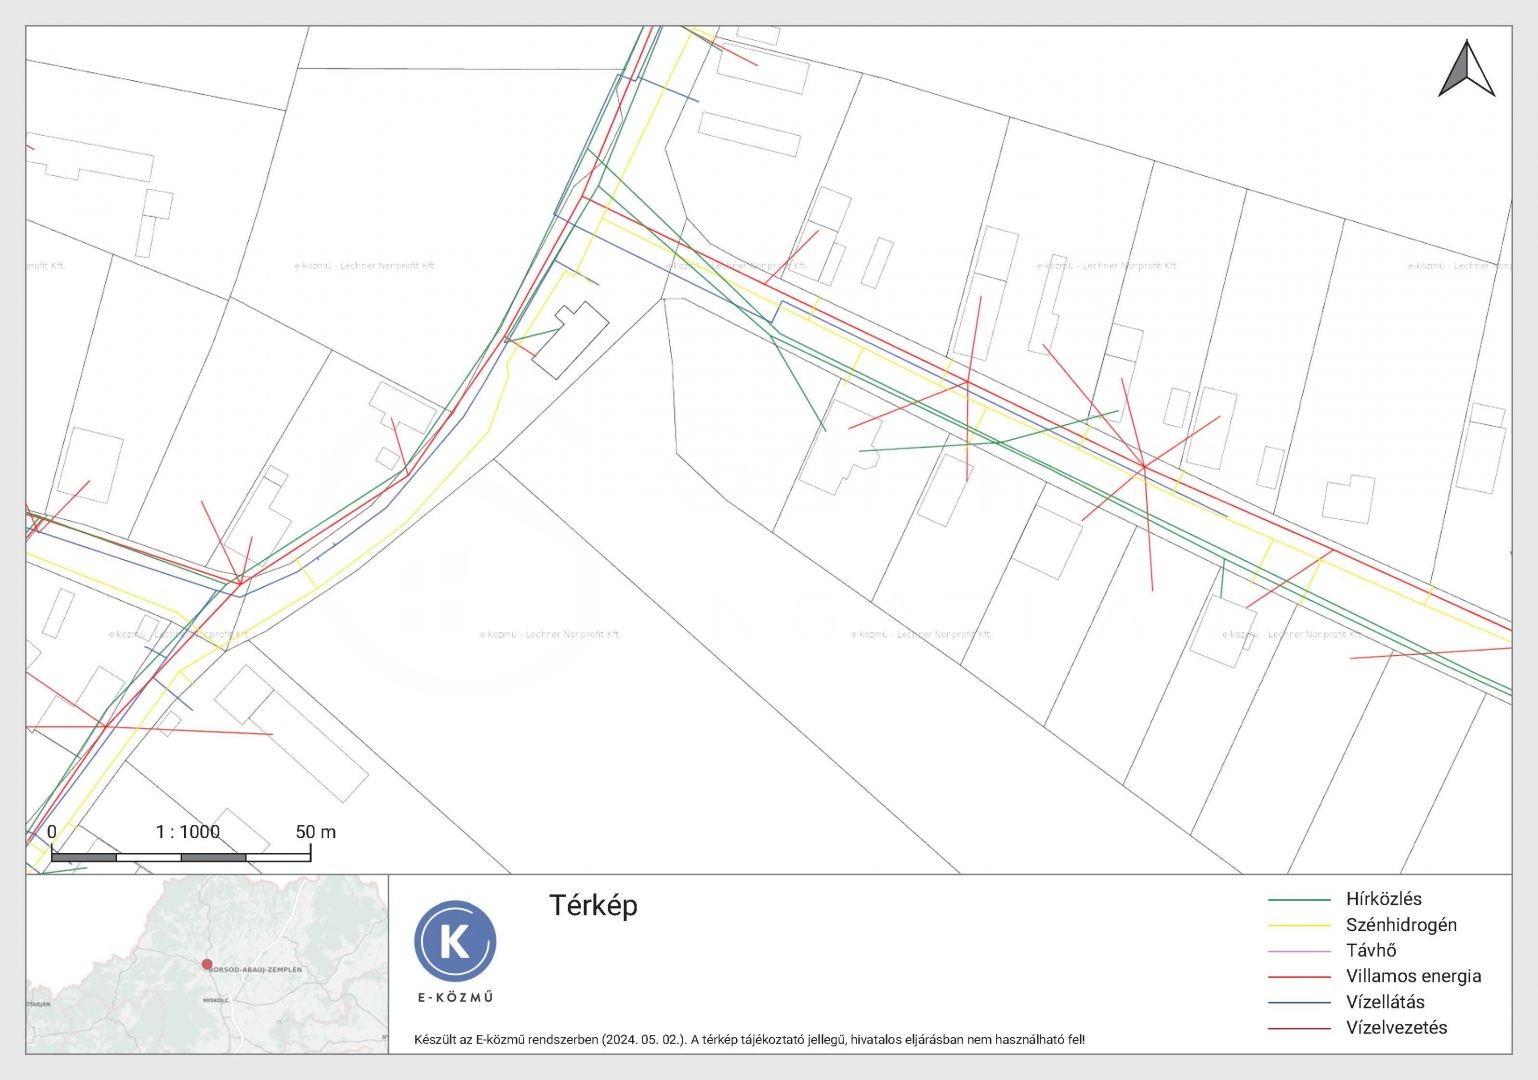This screenshot has width=1538, height=1080.
Task: Select the Szénhidrogén legend label
Action: pos(1400,925)
